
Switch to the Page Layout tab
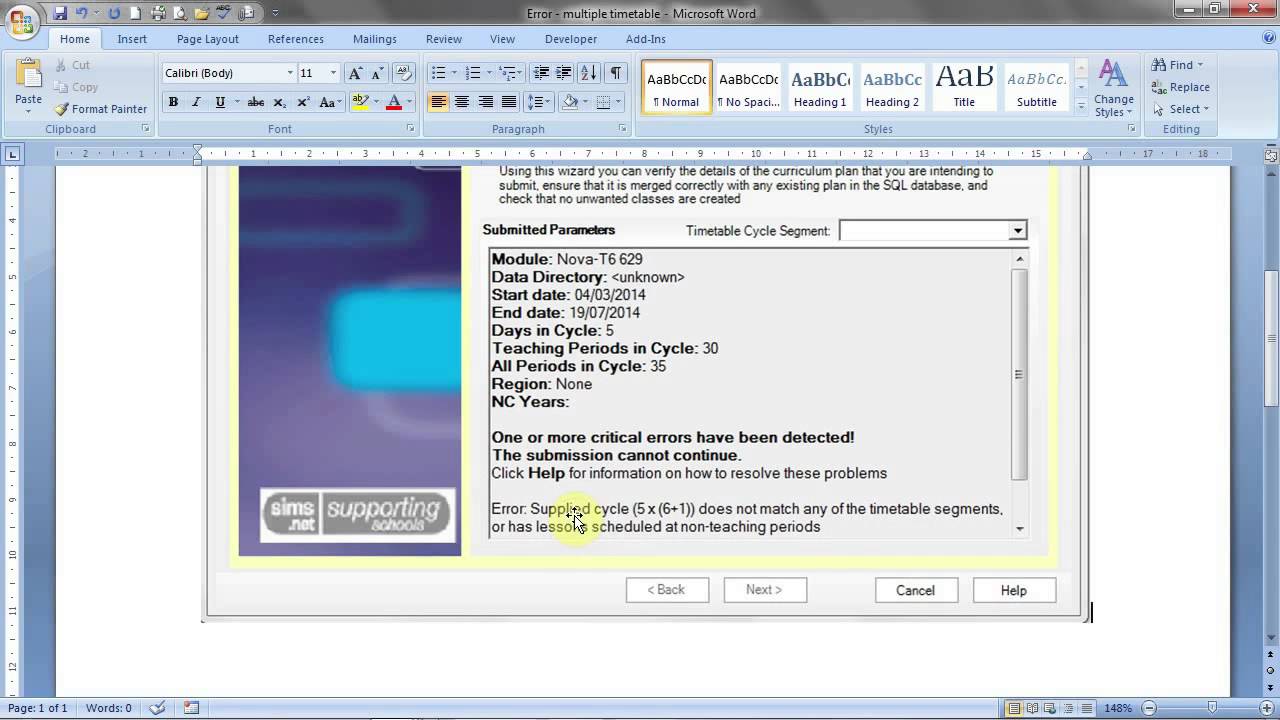coord(208,39)
